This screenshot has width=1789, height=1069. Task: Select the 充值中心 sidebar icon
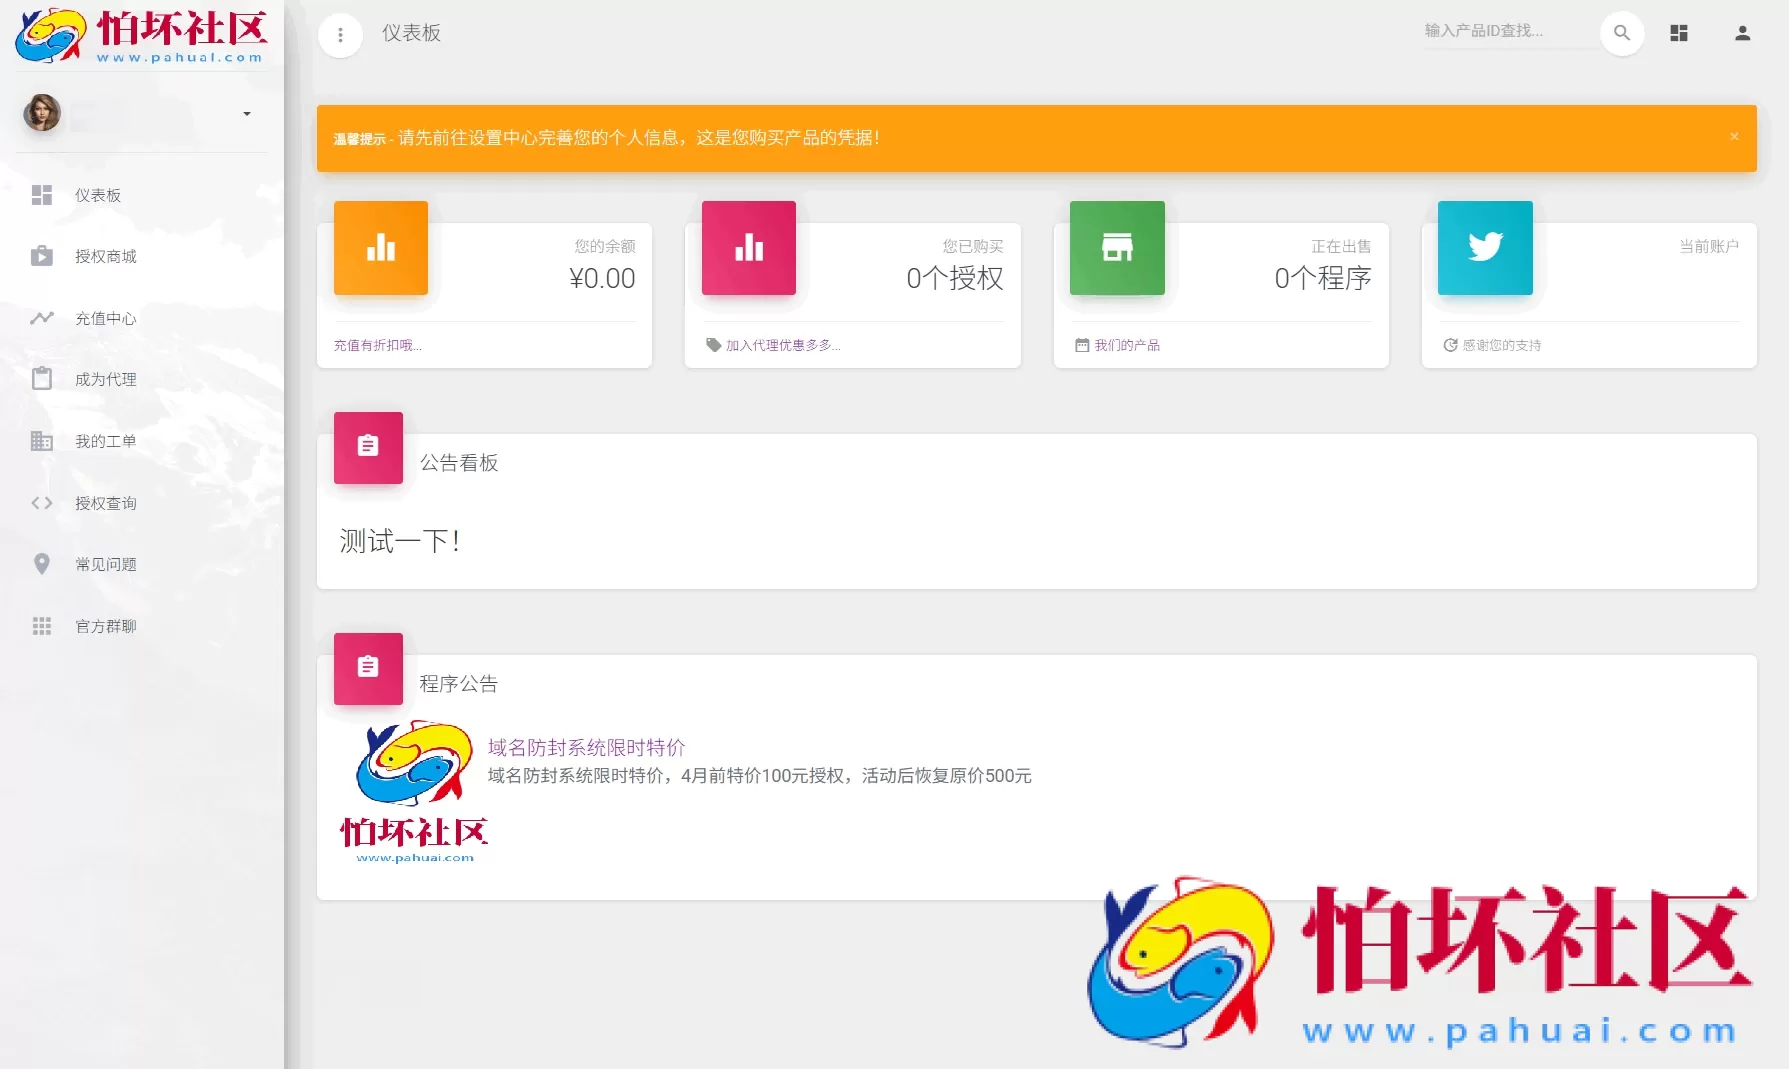[42, 318]
